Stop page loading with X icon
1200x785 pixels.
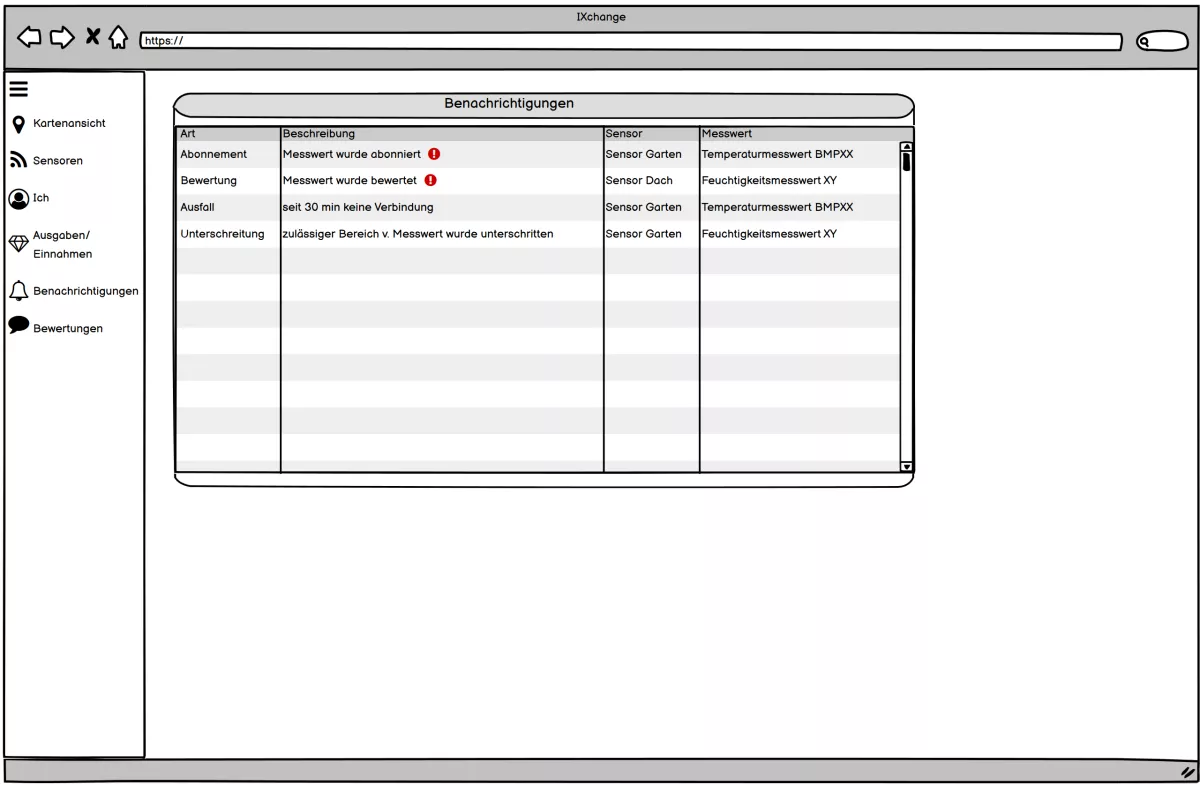pos(92,38)
